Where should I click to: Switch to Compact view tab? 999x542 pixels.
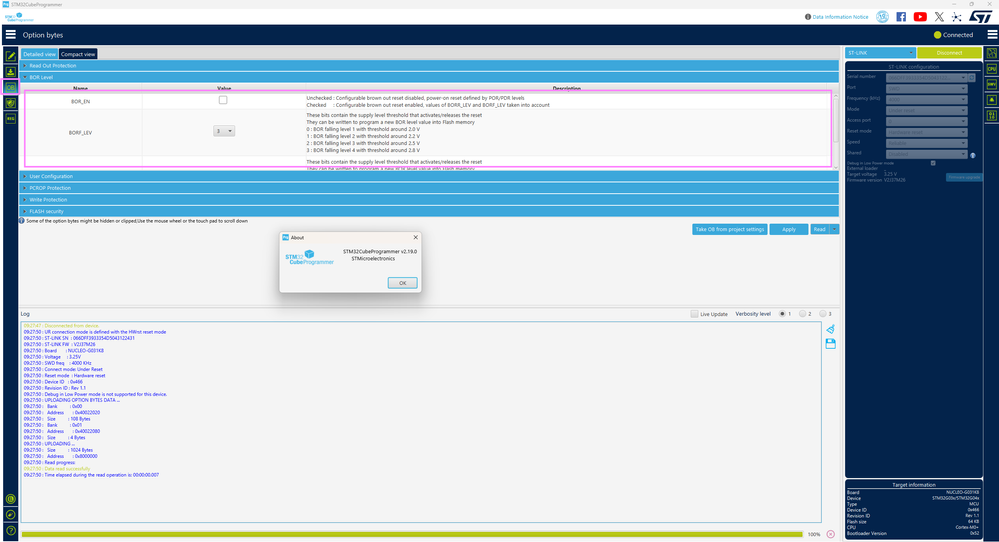78,54
